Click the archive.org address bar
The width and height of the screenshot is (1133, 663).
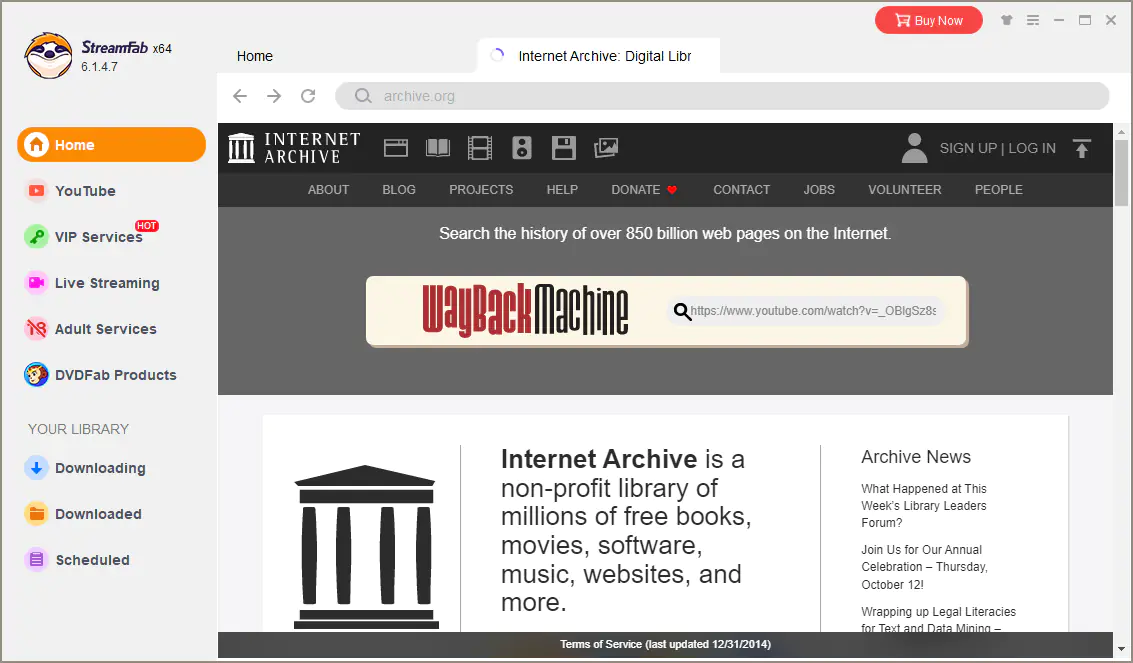click(x=720, y=96)
